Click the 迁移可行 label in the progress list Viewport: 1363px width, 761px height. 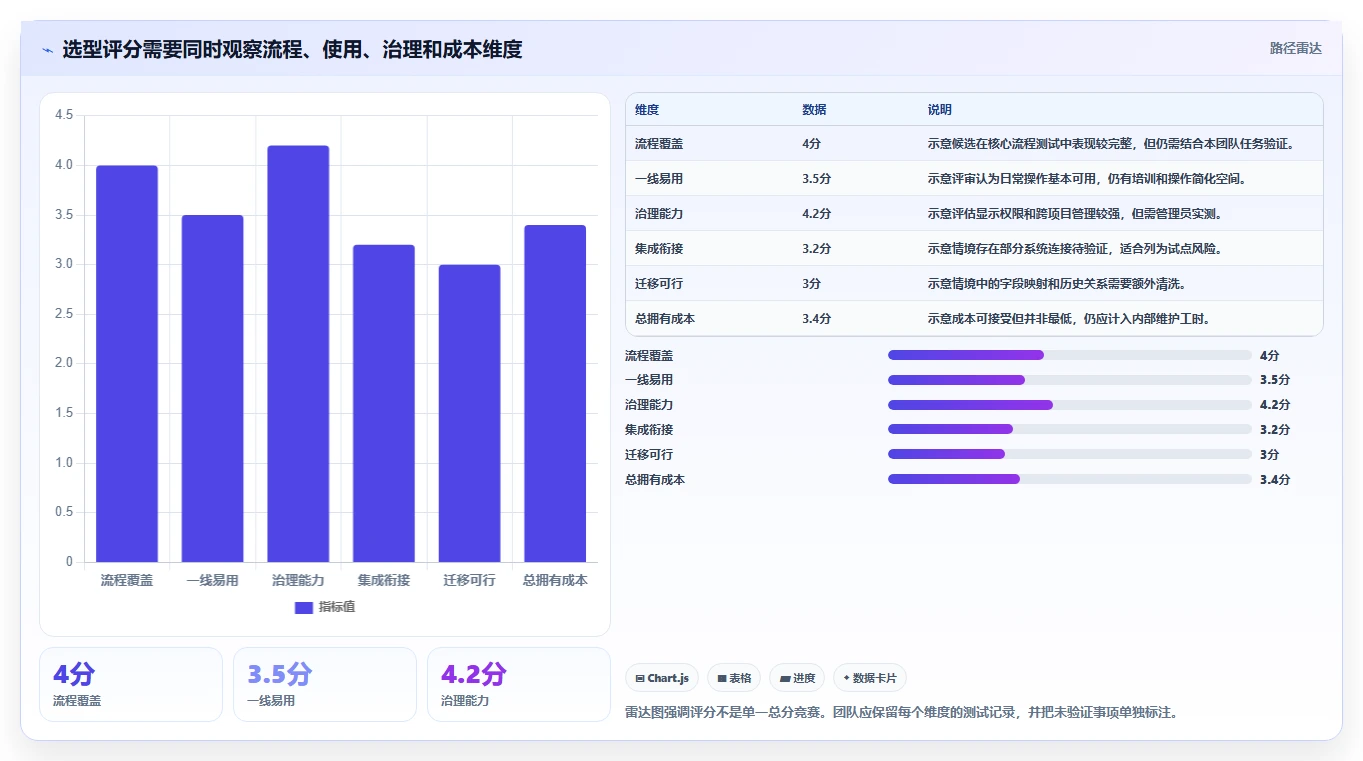pyautogui.click(x=649, y=454)
